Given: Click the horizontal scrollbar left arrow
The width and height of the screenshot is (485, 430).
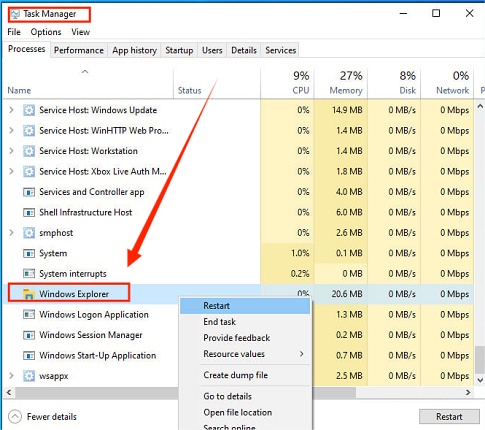Looking at the screenshot, I should tap(9, 392).
